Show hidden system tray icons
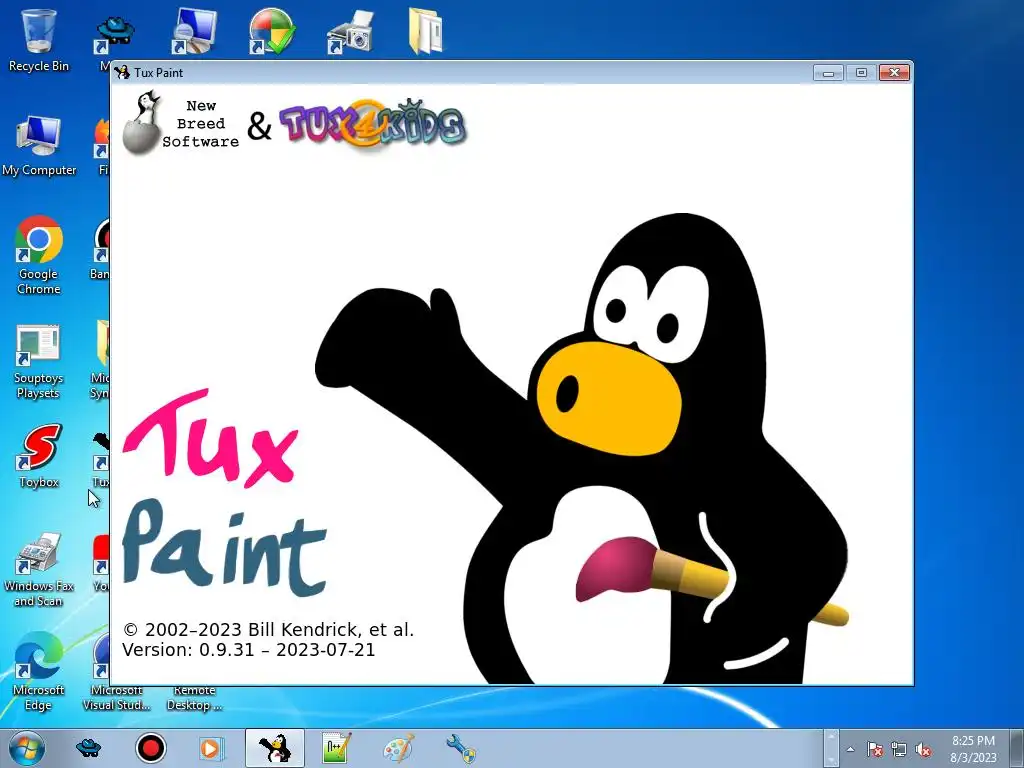This screenshot has width=1024, height=768. [850, 749]
